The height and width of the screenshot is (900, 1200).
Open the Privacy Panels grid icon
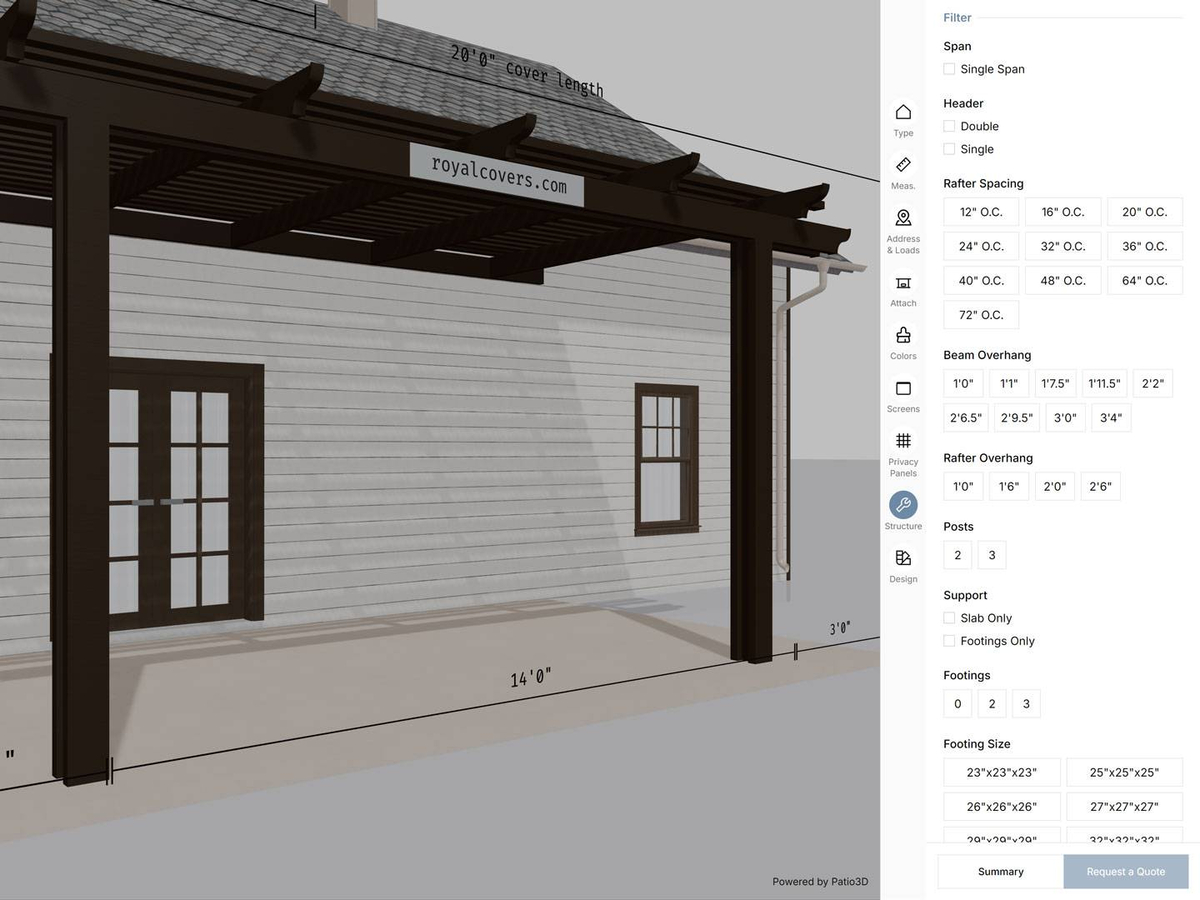(903, 441)
